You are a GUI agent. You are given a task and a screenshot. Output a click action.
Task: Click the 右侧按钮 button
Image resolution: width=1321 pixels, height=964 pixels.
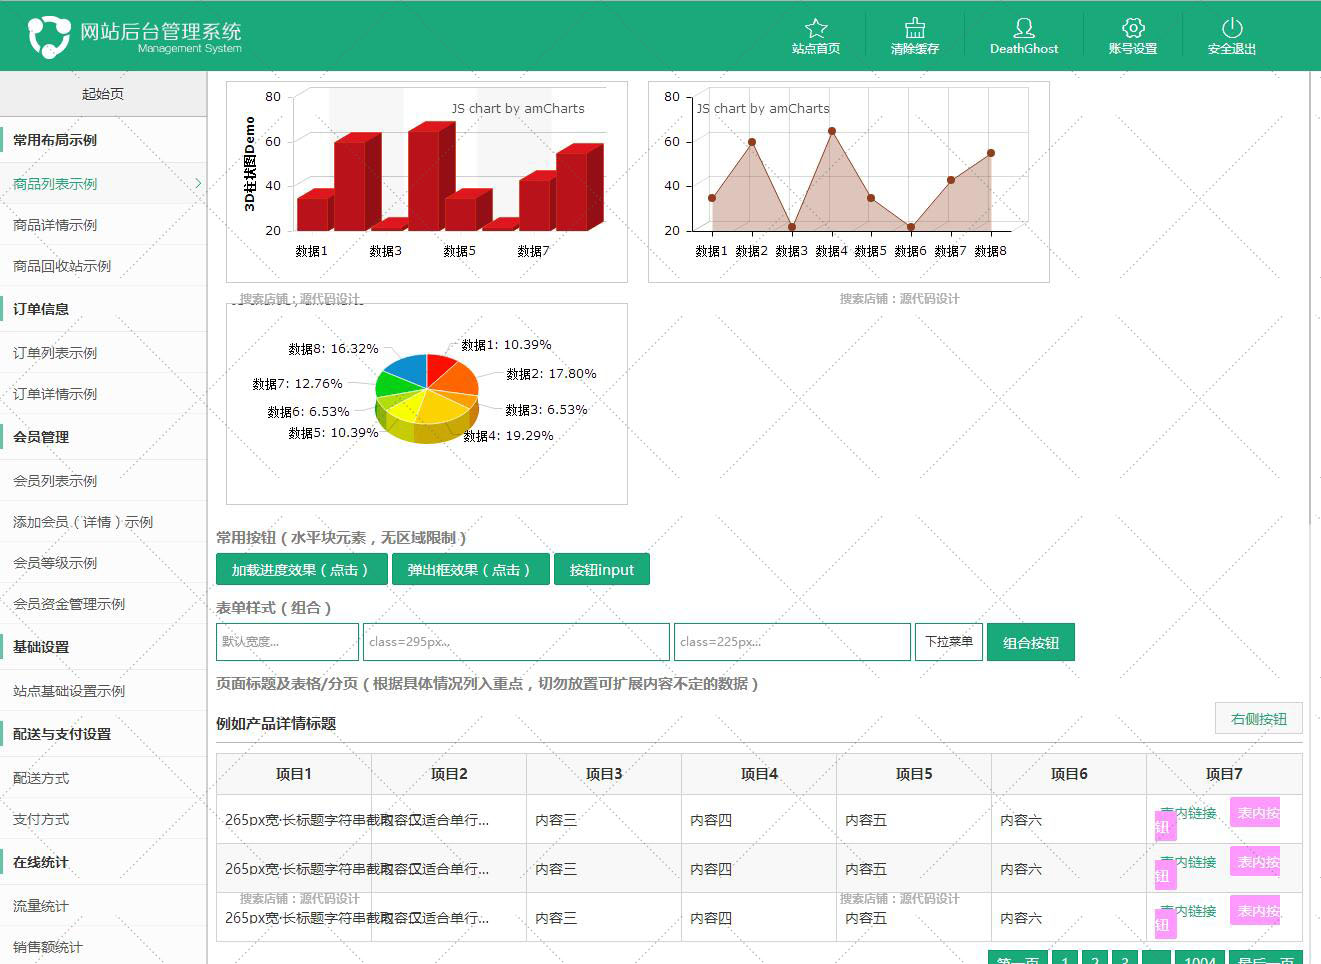[1258, 719]
